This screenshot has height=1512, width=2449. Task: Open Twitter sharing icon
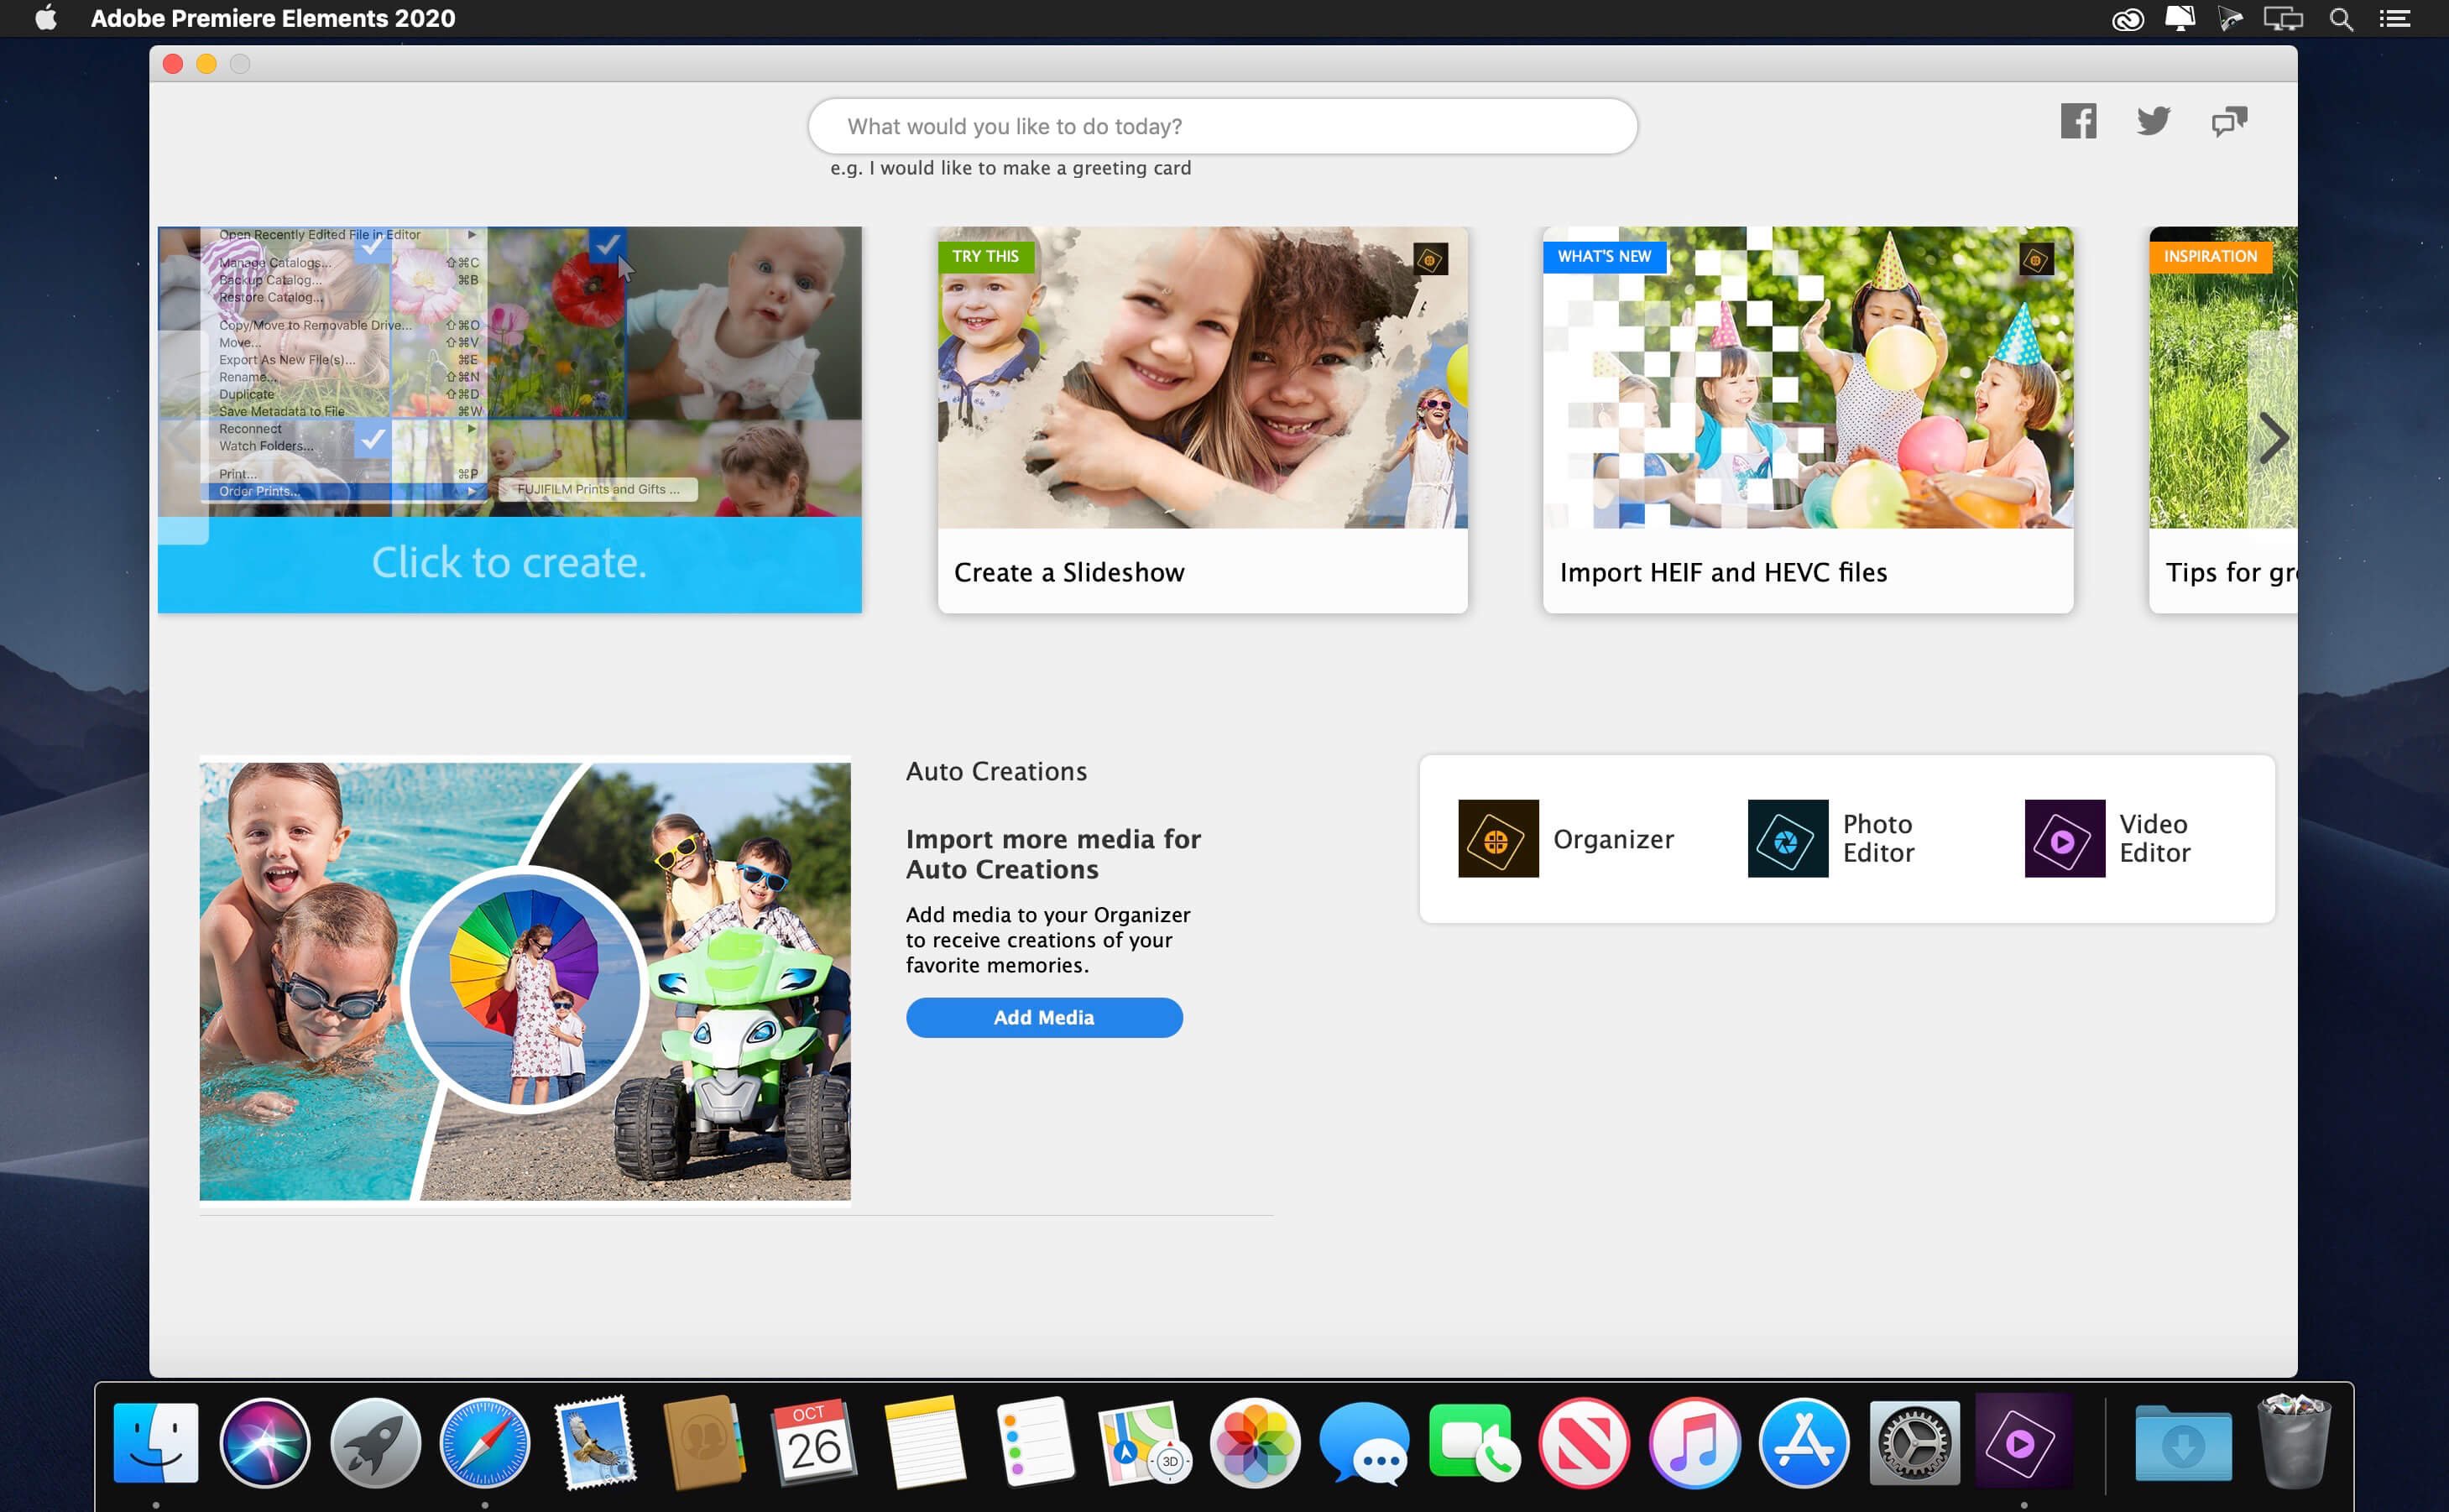[x=2154, y=119]
